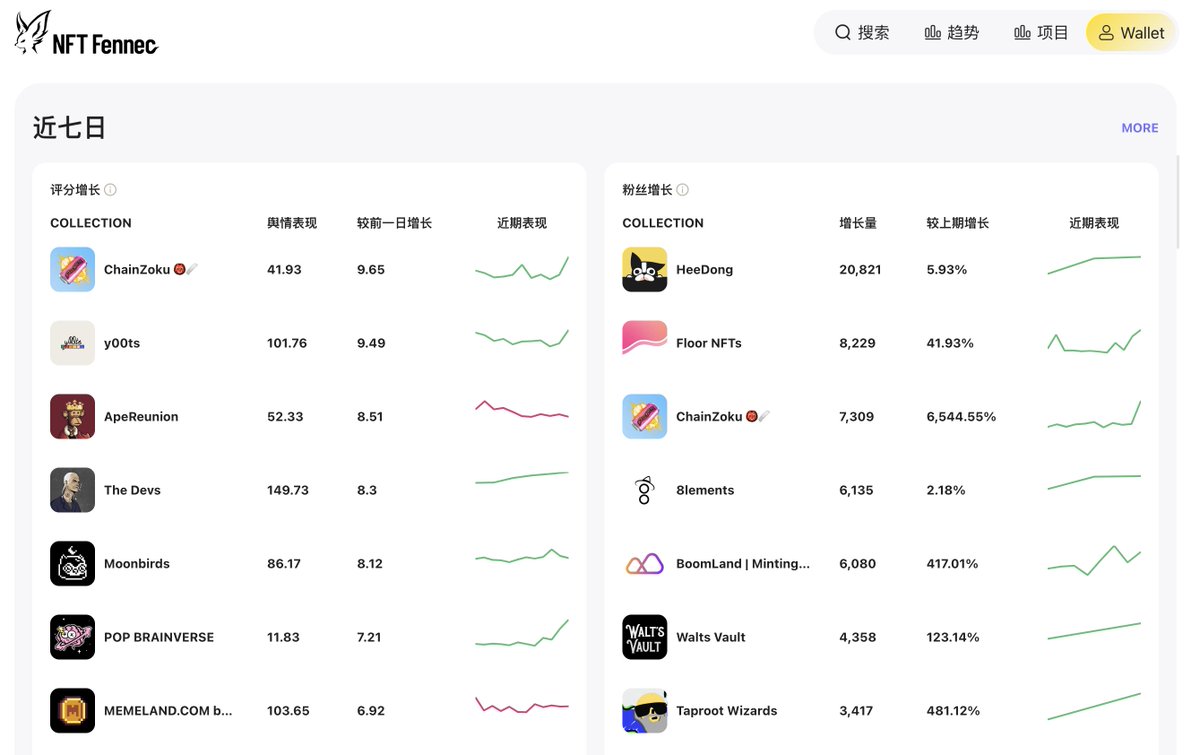Click the 近七日 section heading

coord(69,128)
